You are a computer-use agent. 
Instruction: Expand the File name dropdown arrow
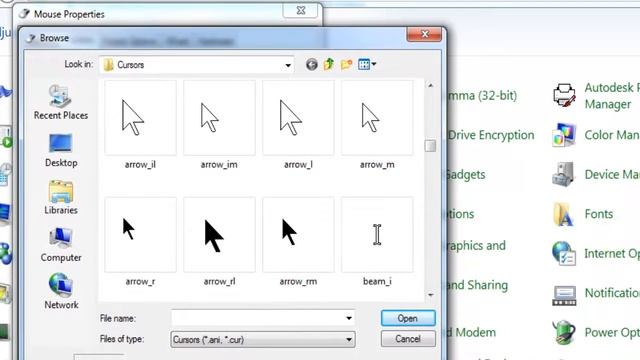coord(349,318)
